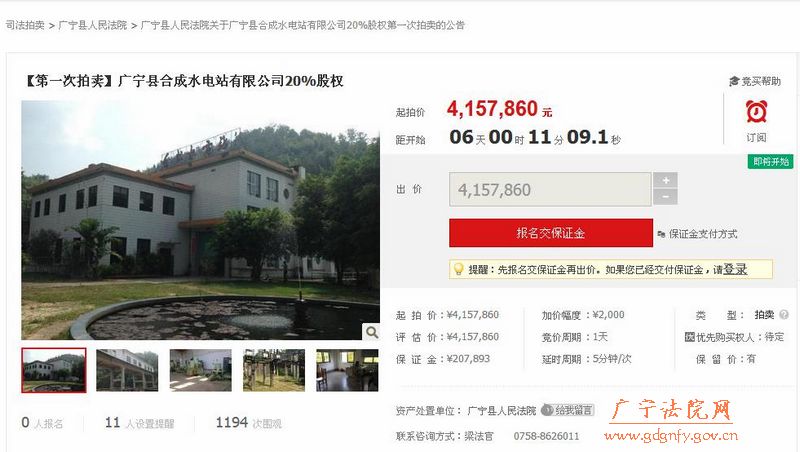Click the 登录 login link
Image resolution: width=800 pixels, height=452 pixels.
coord(735,269)
